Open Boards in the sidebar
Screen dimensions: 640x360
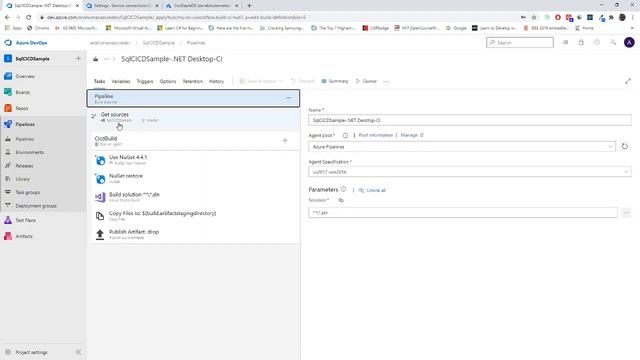22,92
